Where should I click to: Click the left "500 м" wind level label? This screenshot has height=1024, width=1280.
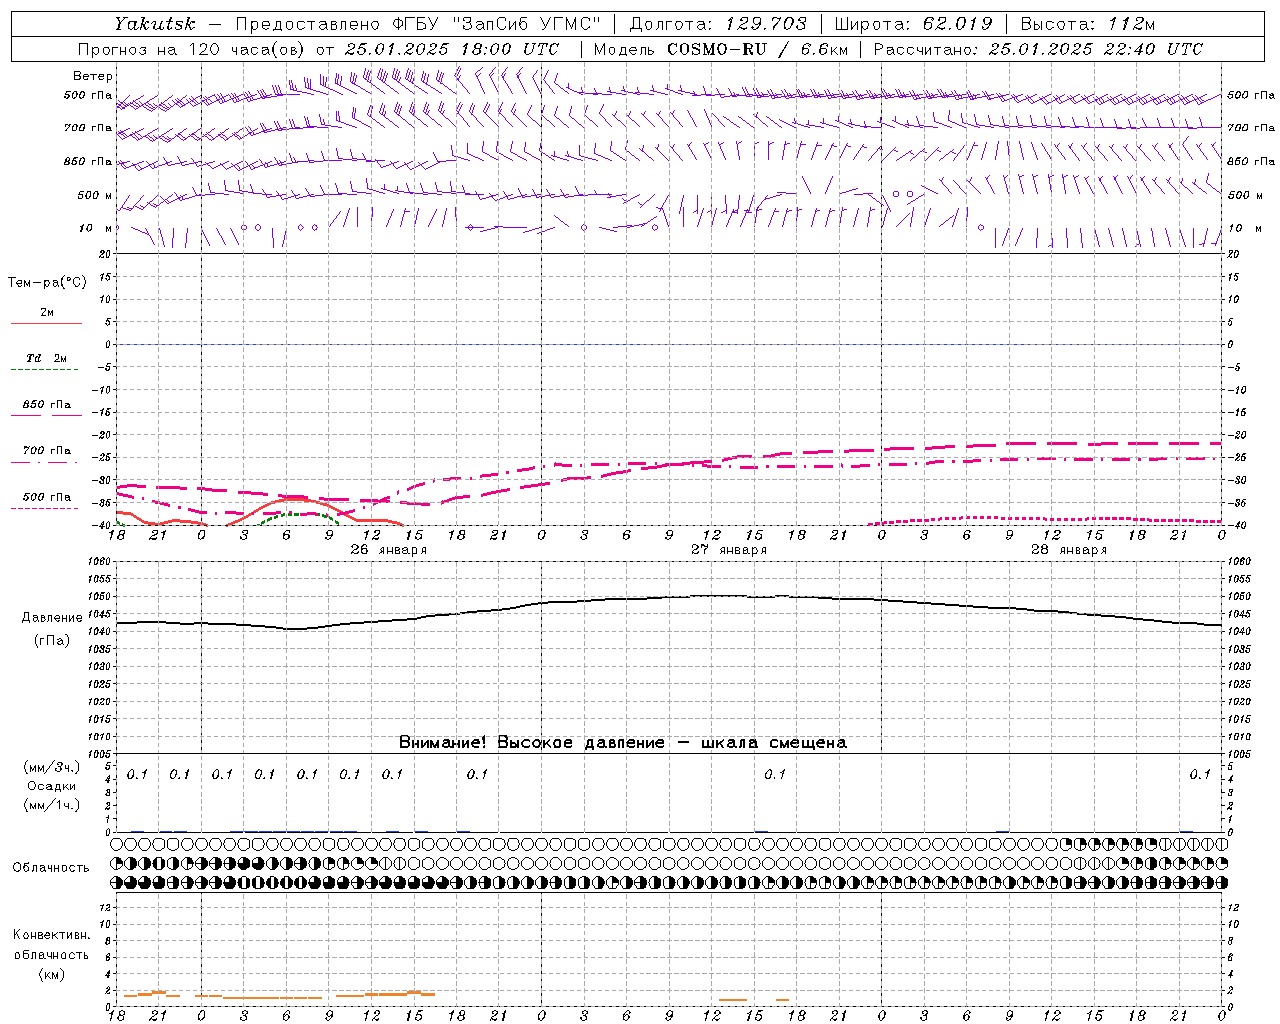(x=95, y=195)
